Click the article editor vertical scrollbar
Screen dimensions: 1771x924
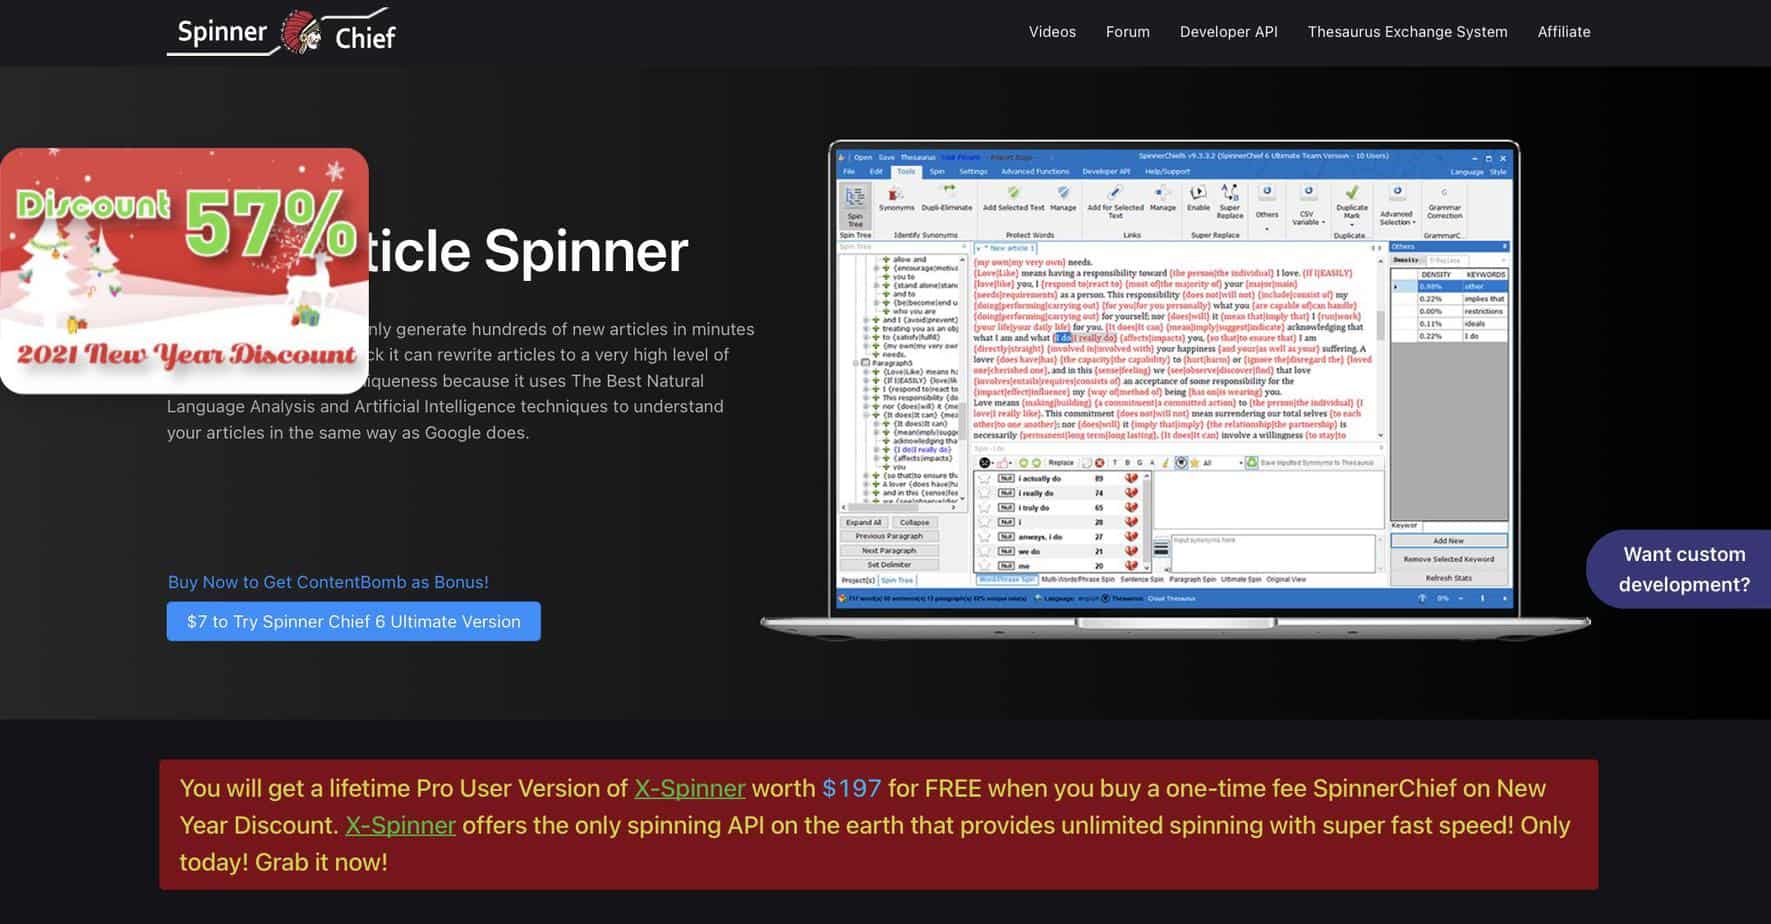(x=1381, y=346)
